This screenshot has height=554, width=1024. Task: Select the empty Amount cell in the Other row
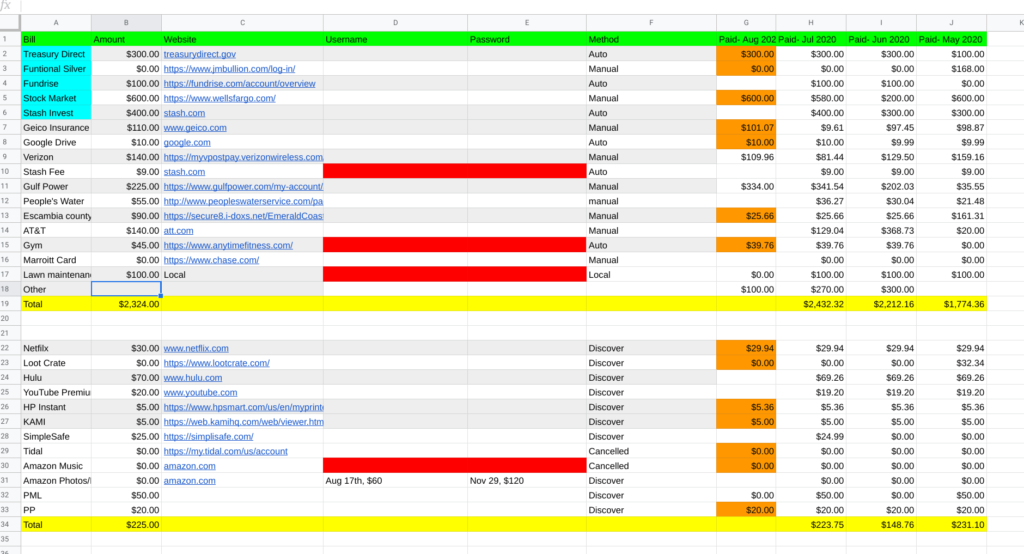pos(126,289)
